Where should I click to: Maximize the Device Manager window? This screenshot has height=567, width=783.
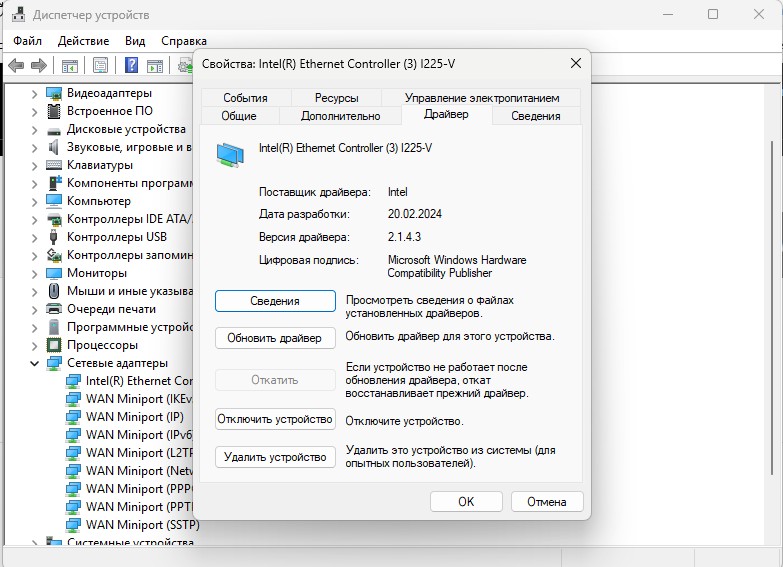pos(713,14)
